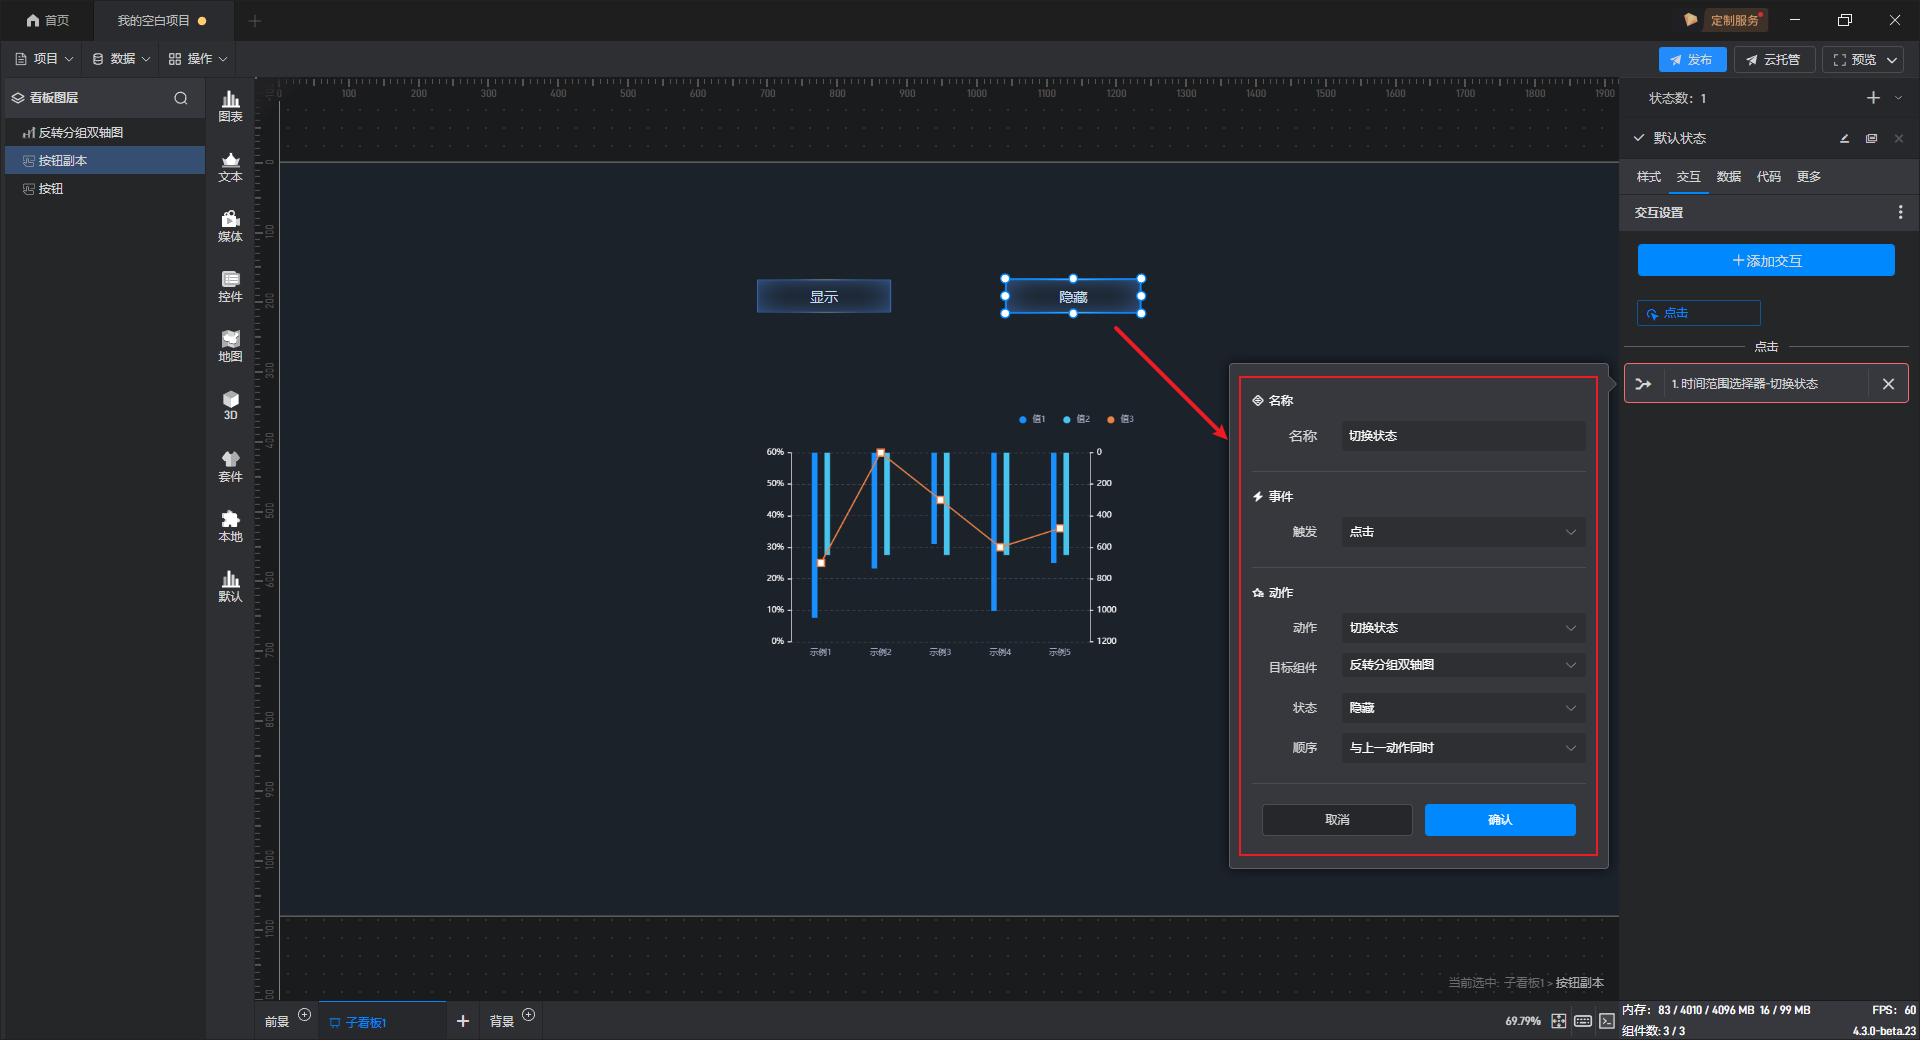Switch to the 样式 style tab

1648,177
